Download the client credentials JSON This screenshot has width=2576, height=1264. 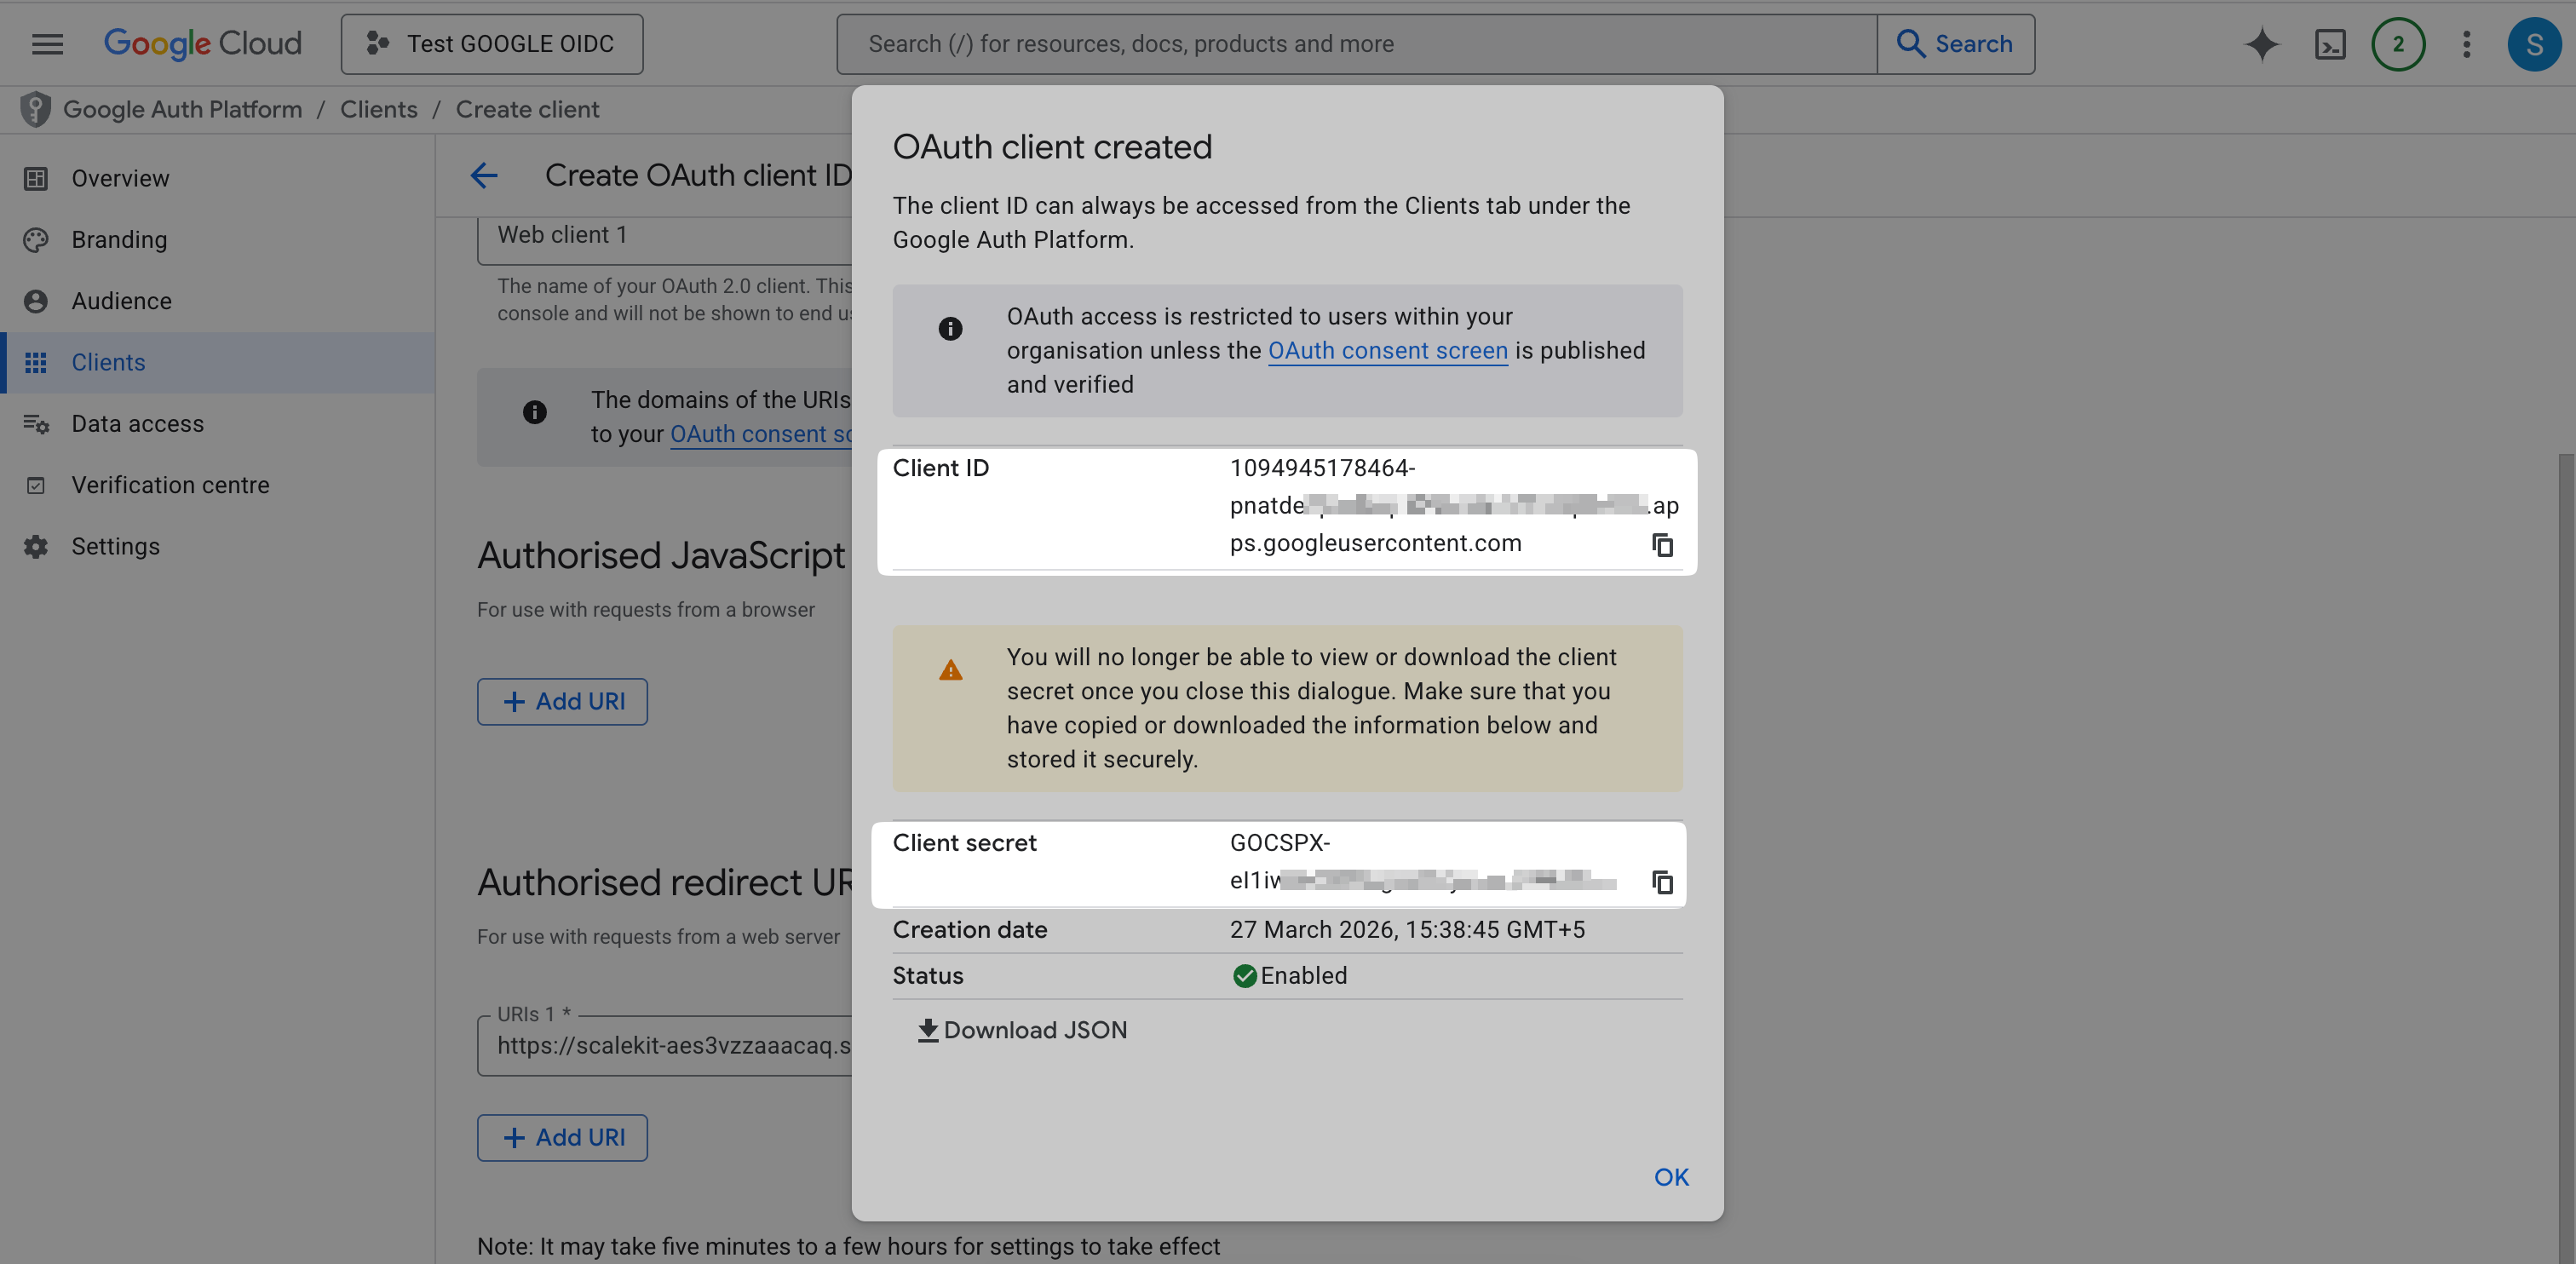(1022, 1029)
